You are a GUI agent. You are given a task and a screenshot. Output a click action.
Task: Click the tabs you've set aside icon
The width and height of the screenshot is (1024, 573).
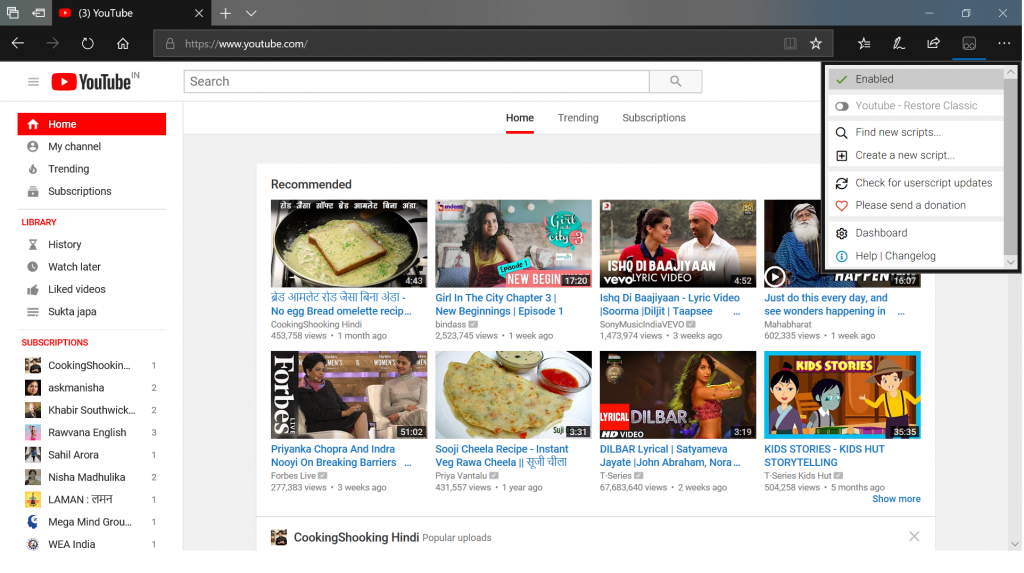point(12,13)
